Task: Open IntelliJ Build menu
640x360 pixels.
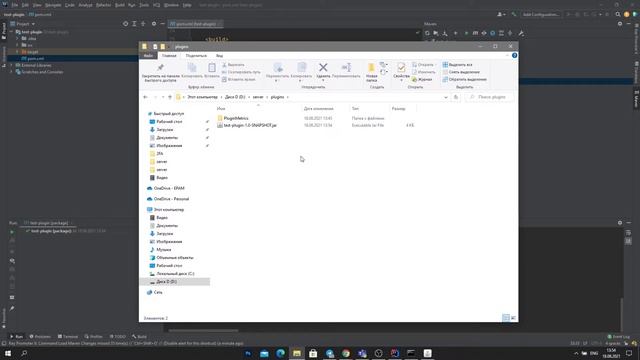Action: (x=120, y=5)
